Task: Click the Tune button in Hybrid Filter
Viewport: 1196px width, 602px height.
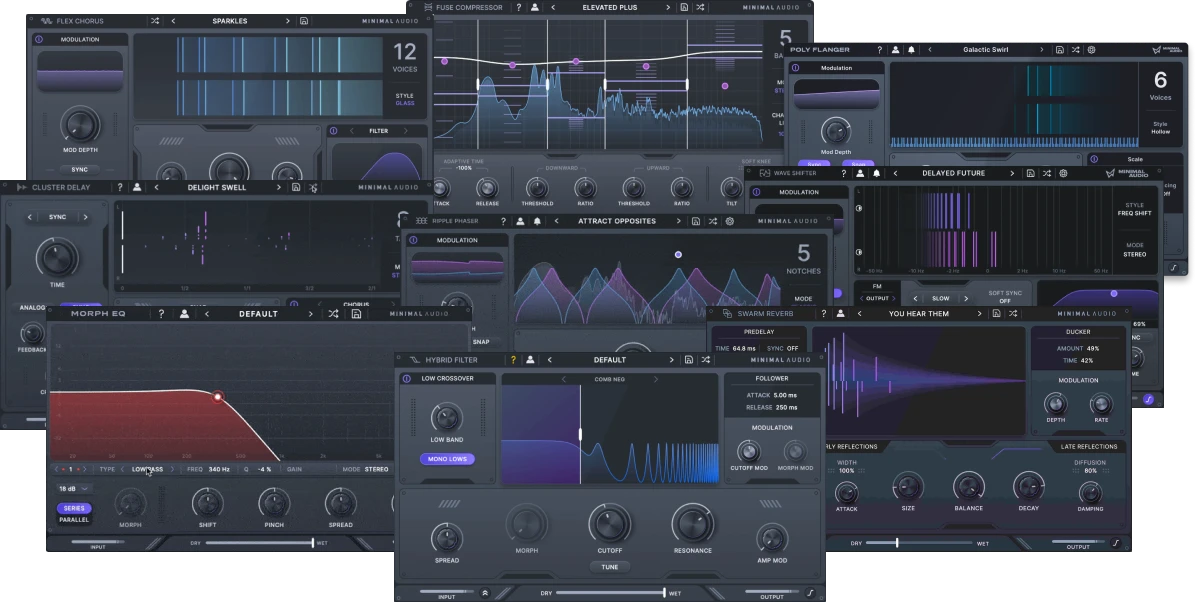Action: pos(609,567)
